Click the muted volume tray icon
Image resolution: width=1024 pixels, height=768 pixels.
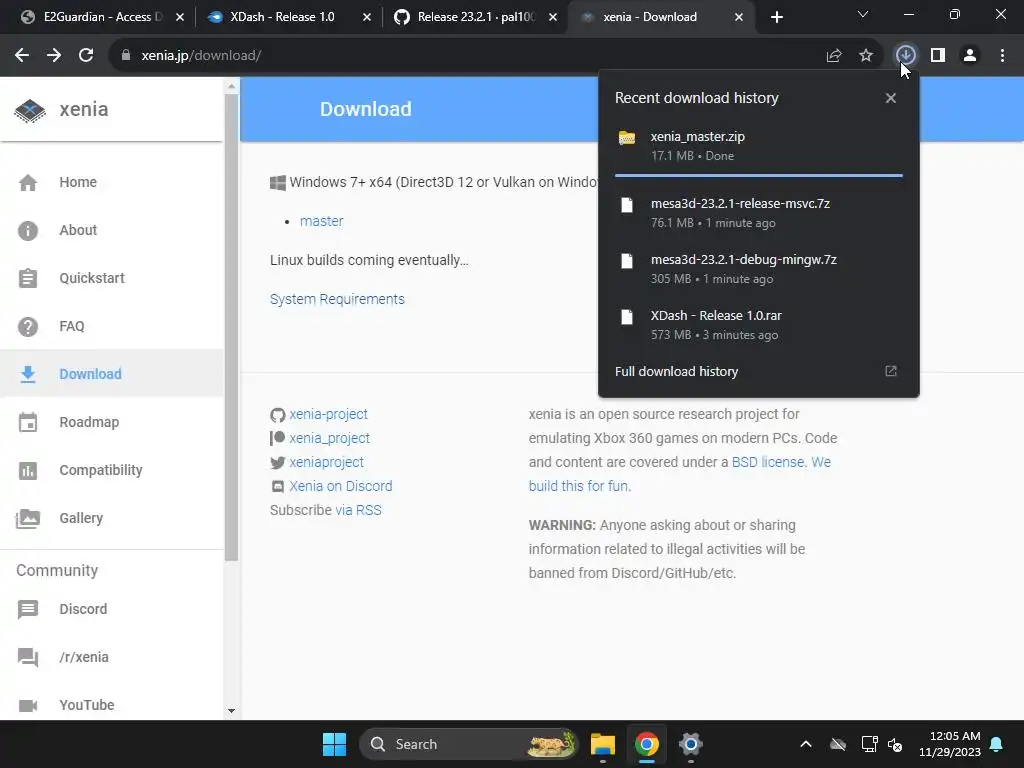(x=895, y=744)
